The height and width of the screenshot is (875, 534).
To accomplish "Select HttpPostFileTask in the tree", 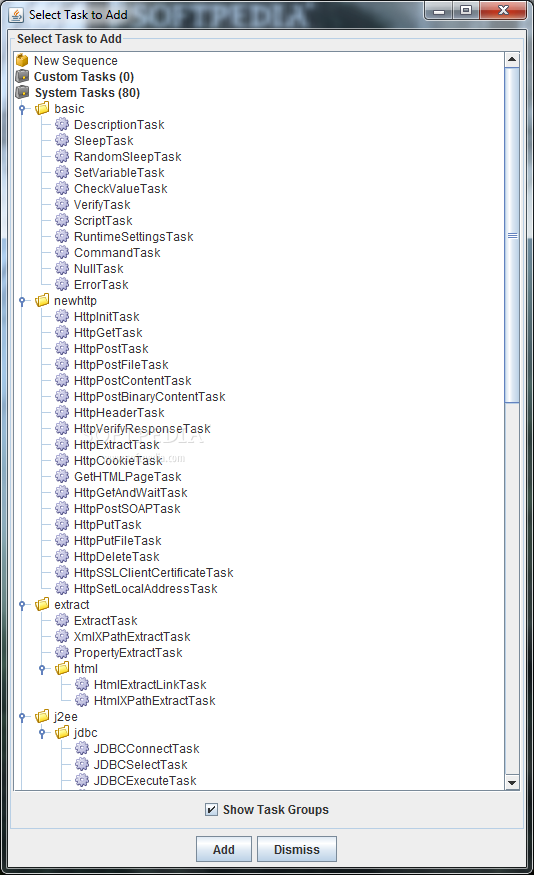I will tap(121, 364).
